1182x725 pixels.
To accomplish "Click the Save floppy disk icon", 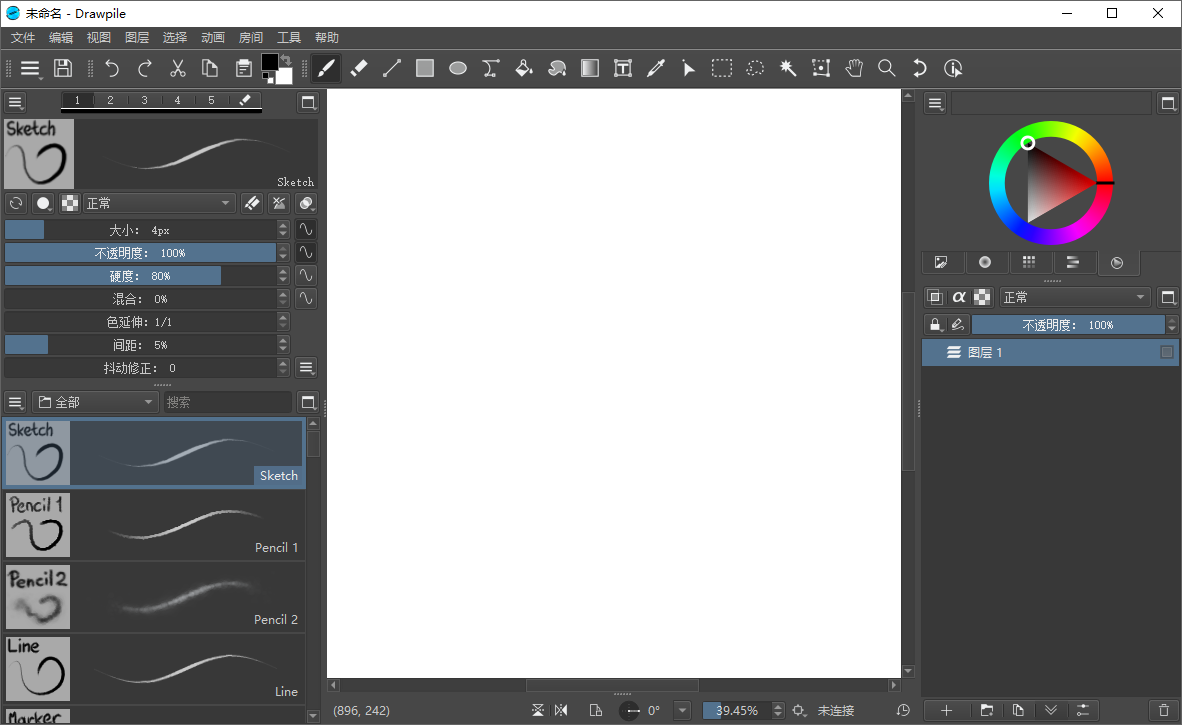I will 63,69.
